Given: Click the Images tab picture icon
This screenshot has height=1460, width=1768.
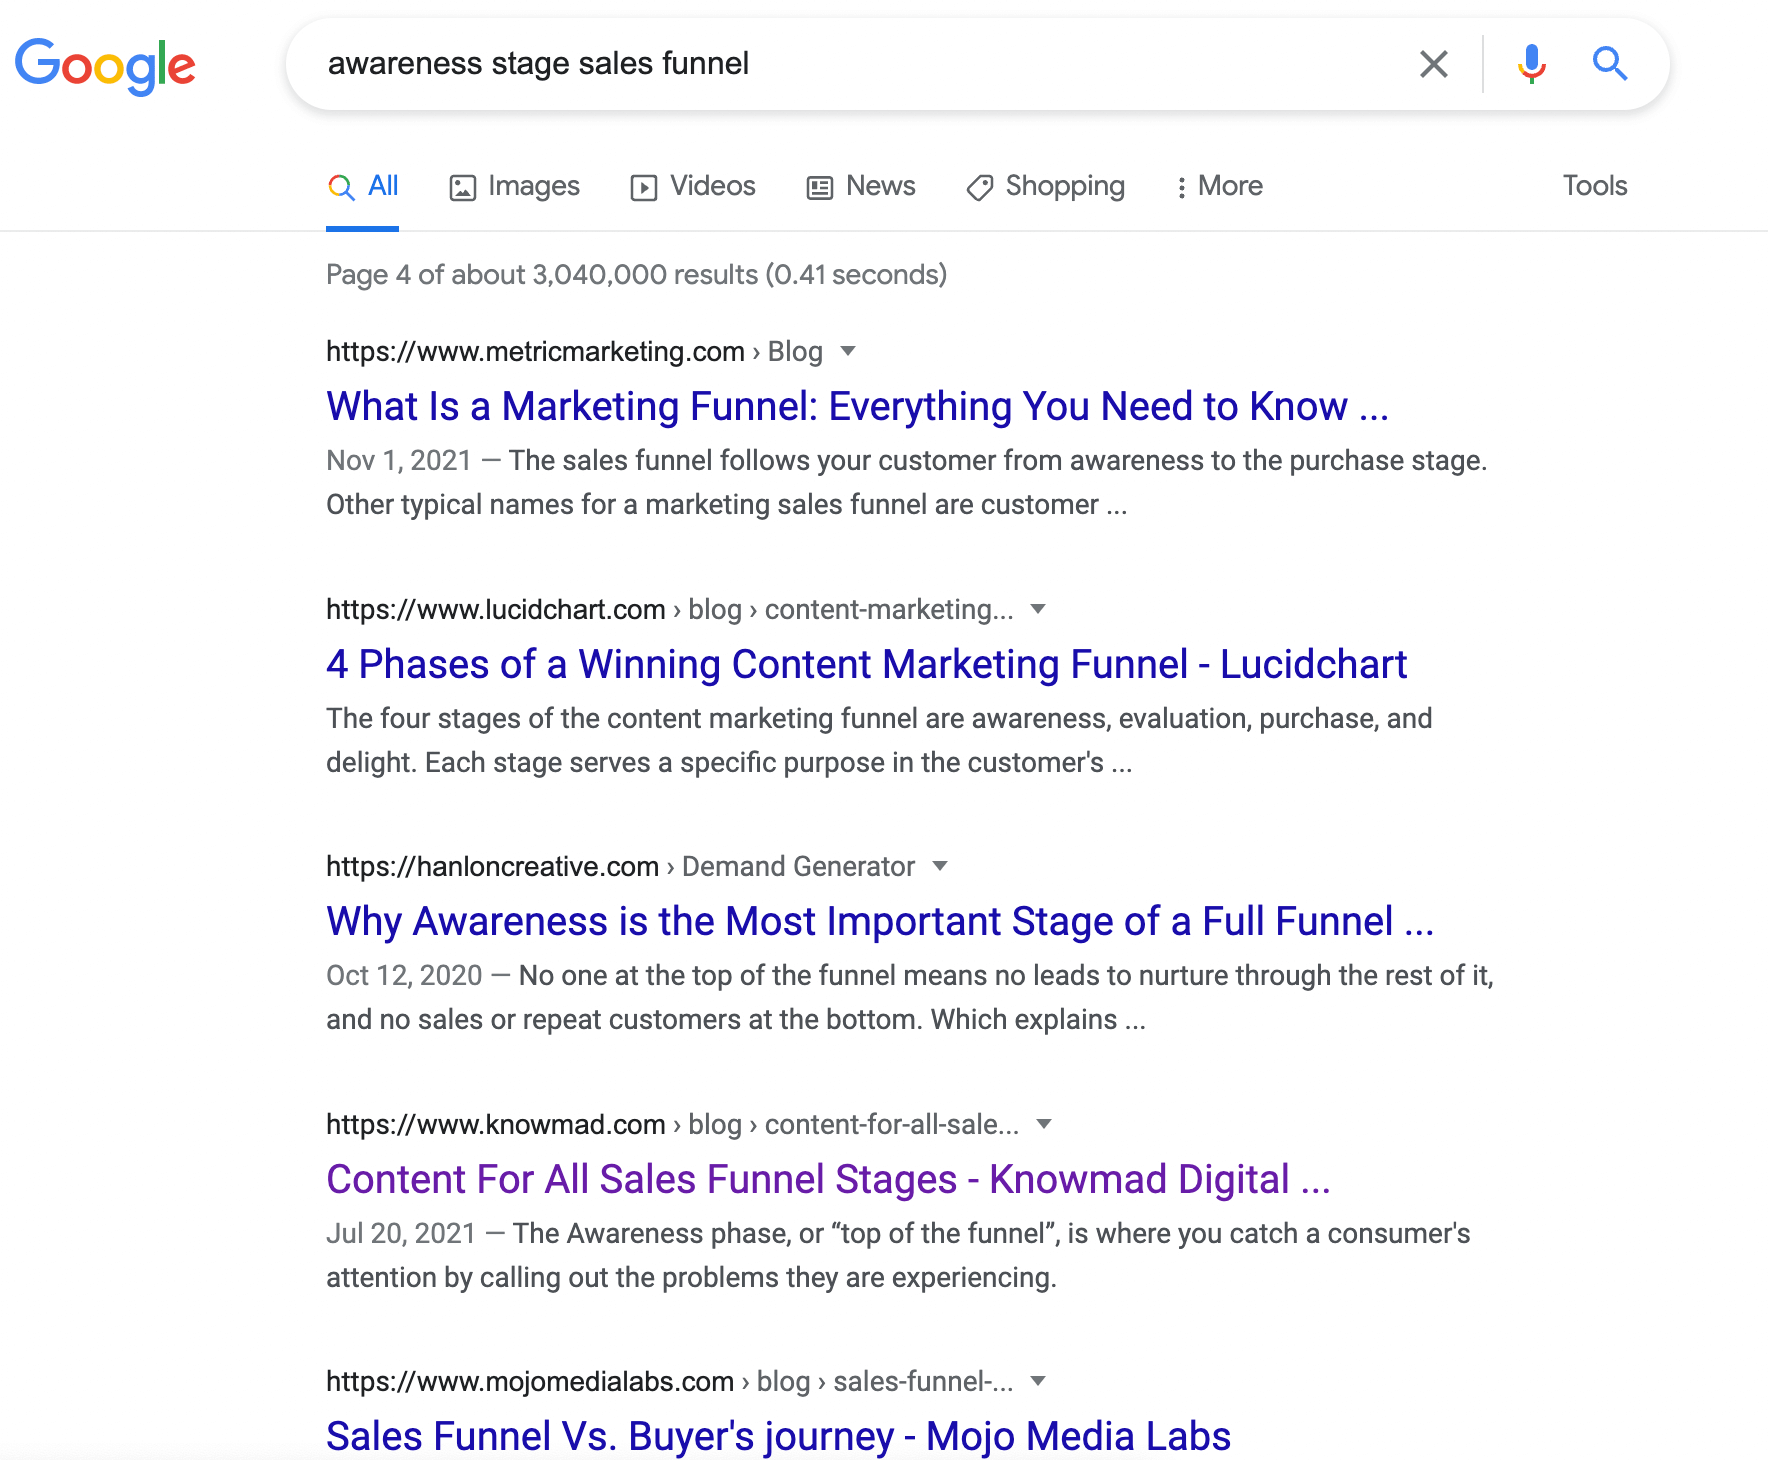Looking at the screenshot, I should [x=462, y=188].
